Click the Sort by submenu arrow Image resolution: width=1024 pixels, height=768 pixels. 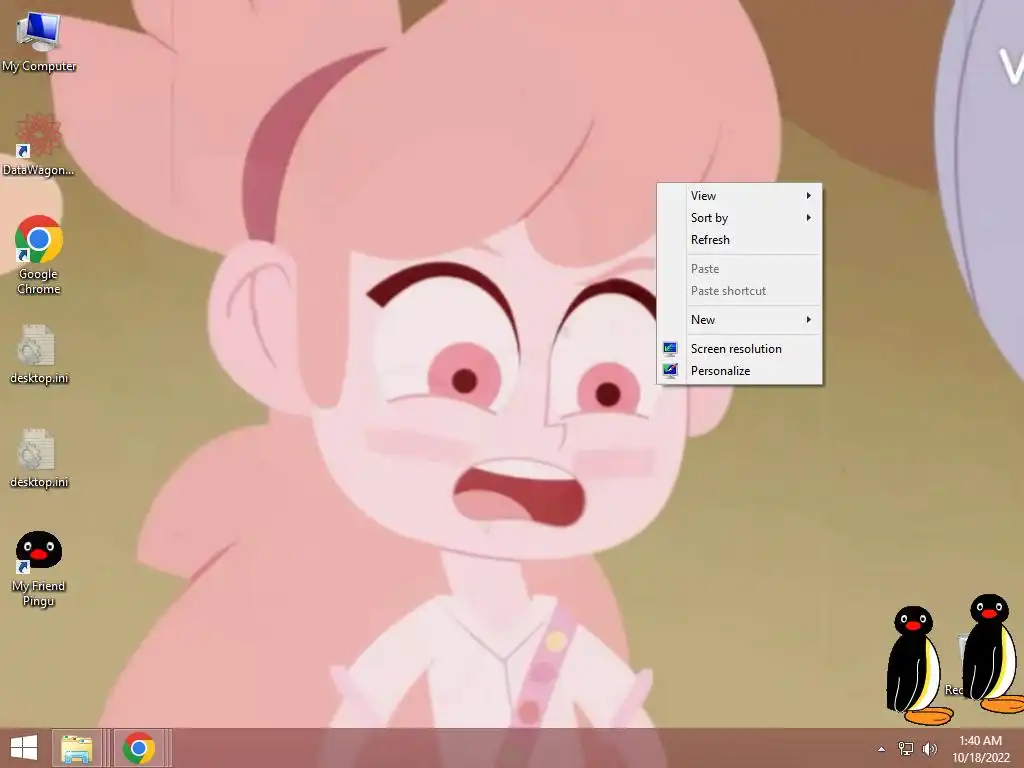tap(808, 217)
